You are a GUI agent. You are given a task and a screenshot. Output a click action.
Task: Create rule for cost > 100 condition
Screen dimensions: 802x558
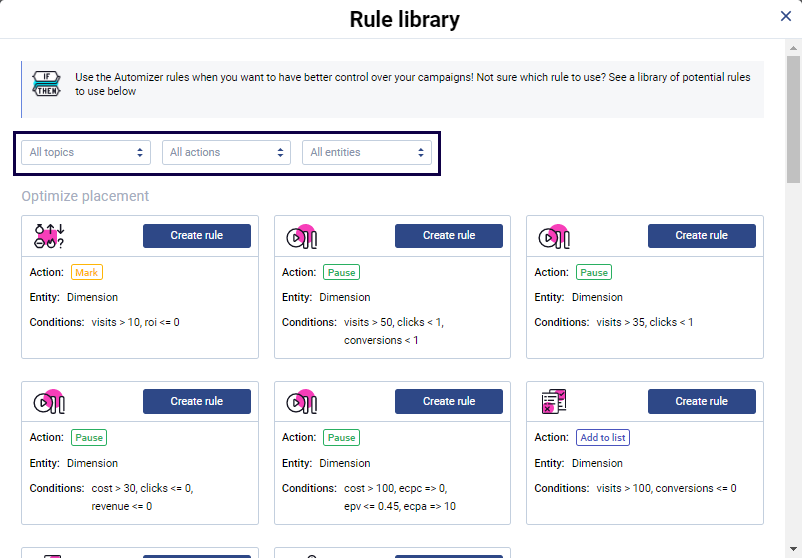point(449,401)
